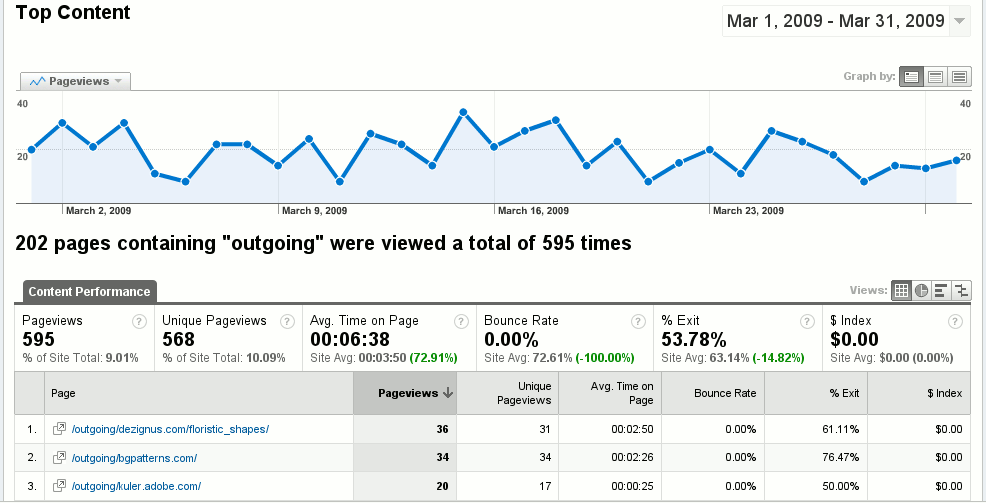Open the Pageviews graph metric dropdown
The height and width of the screenshot is (503, 986).
(77, 81)
